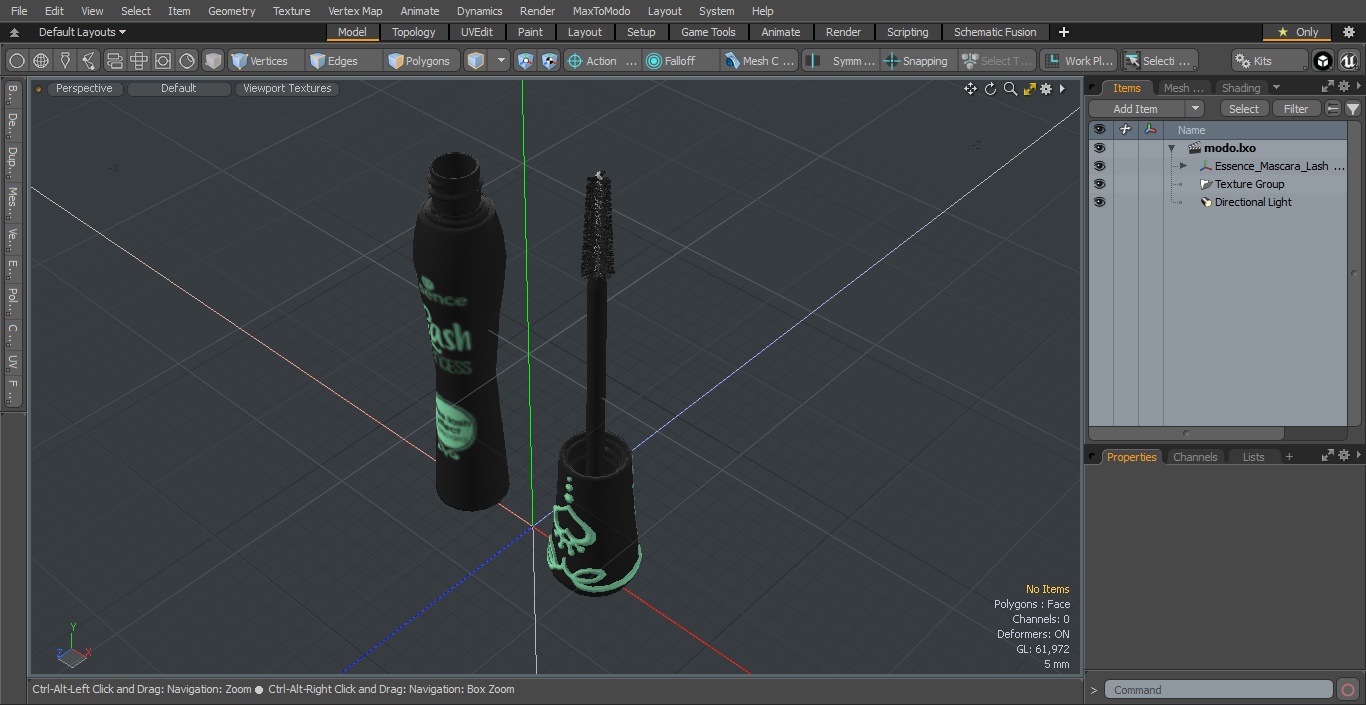The height and width of the screenshot is (705, 1366).
Task: Switch to Polygons selection mode
Action: pyautogui.click(x=419, y=61)
